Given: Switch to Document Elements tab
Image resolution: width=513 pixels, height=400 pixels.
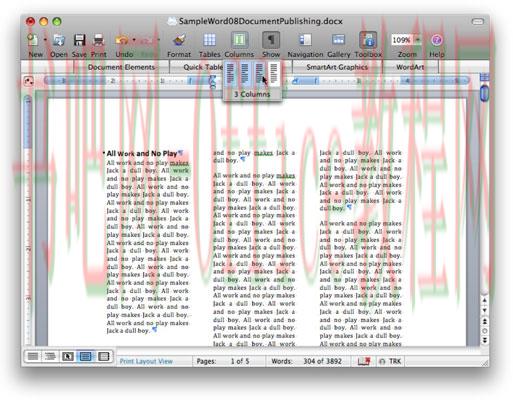Looking at the screenshot, I should [x=121, y=67].
